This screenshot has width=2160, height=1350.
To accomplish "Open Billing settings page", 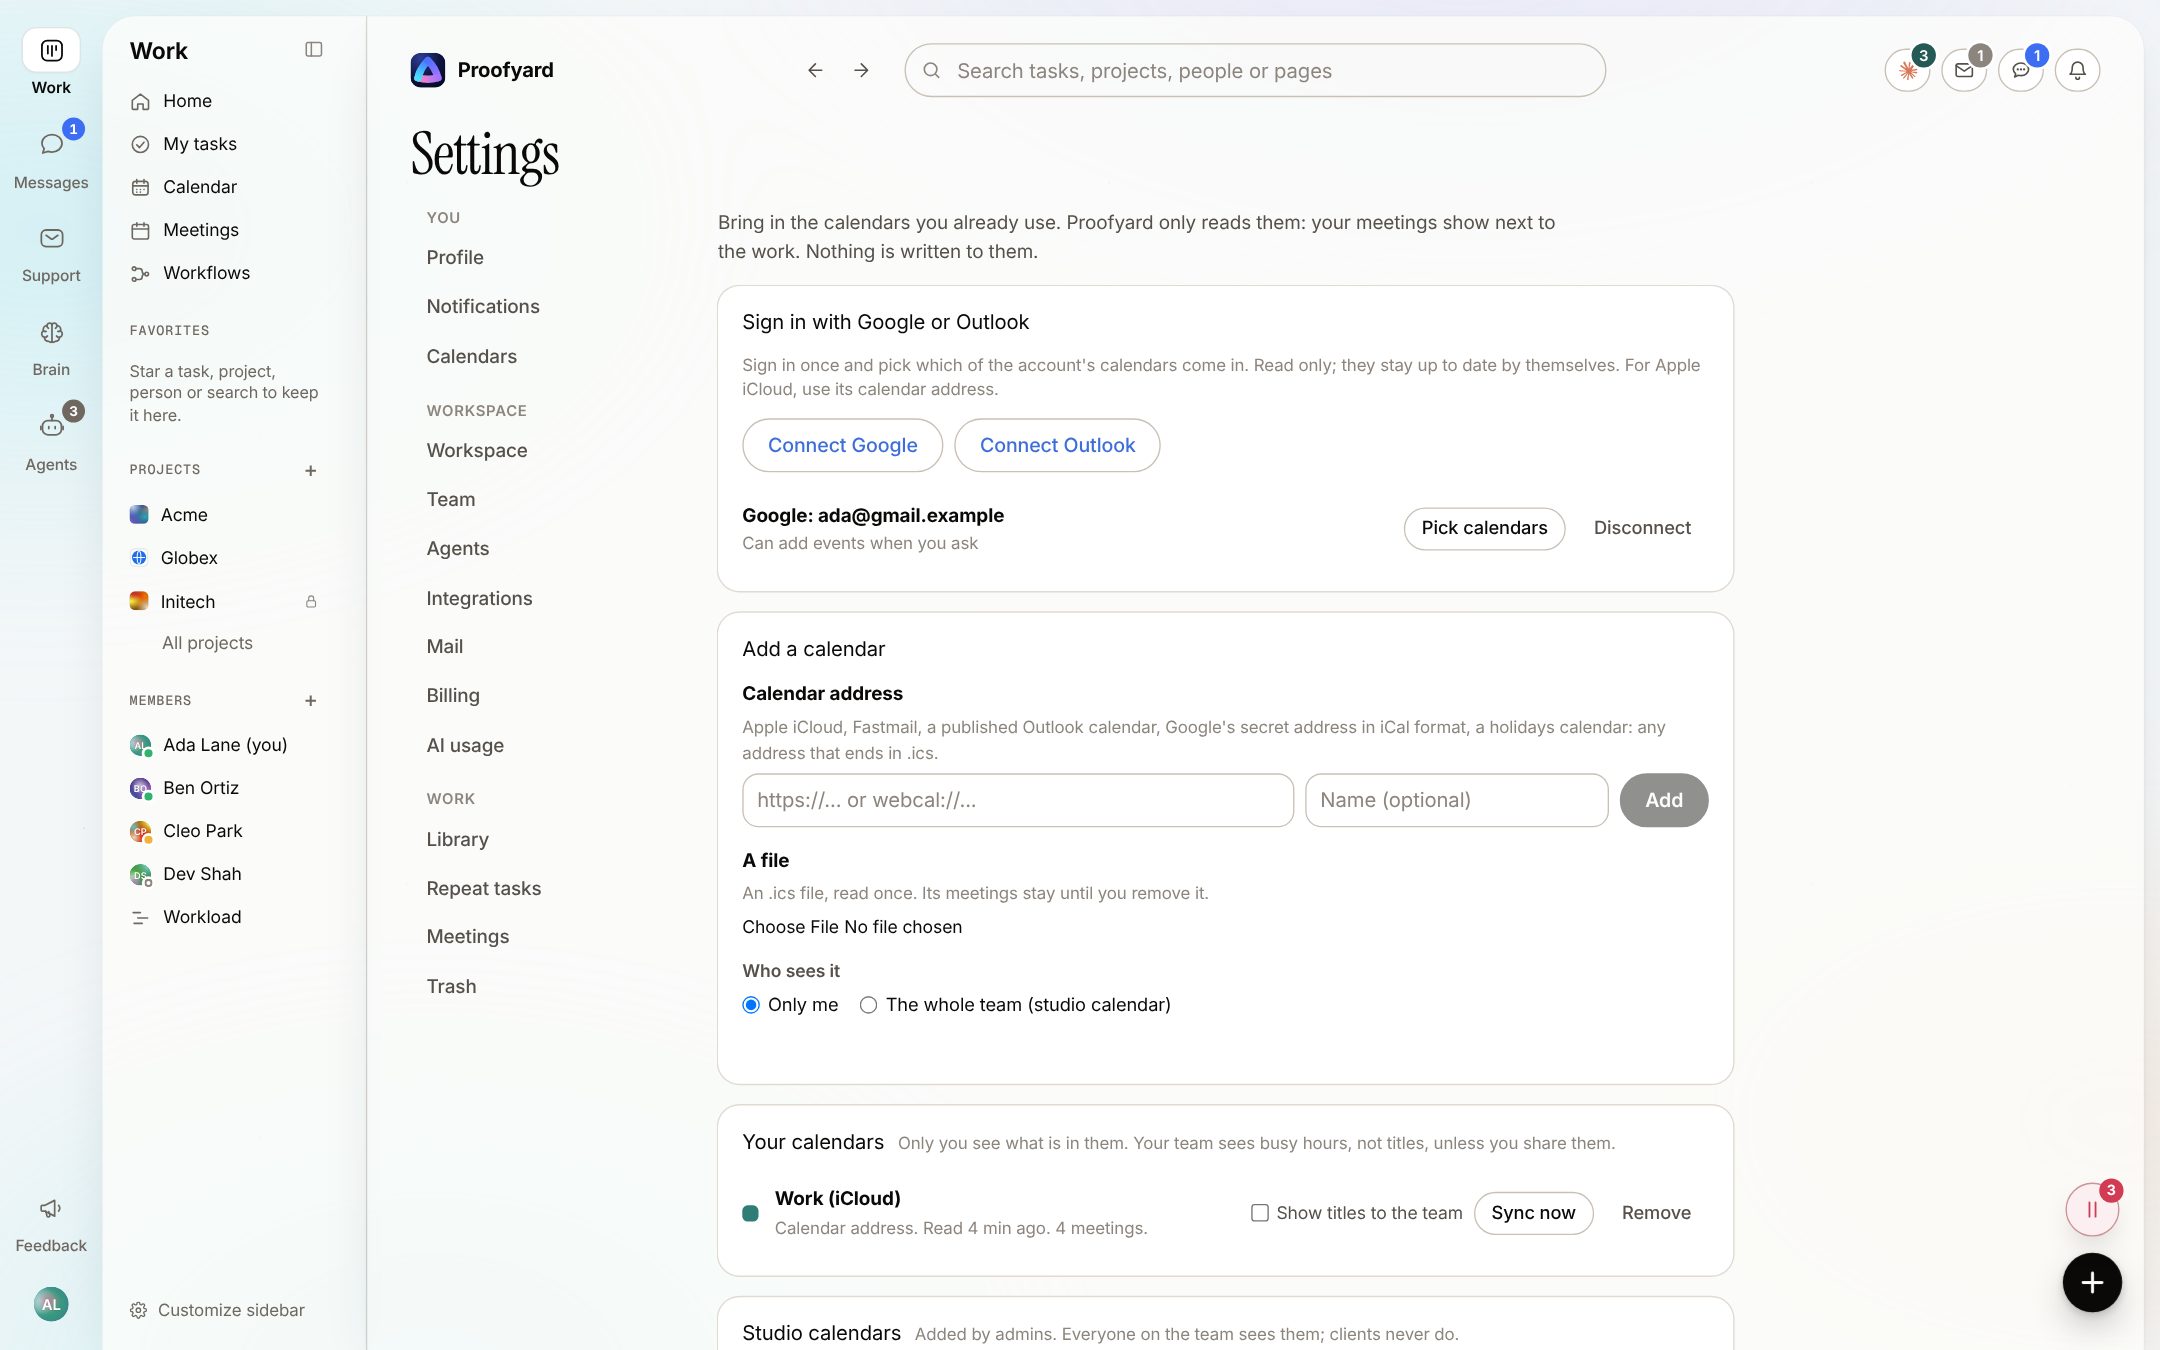I will coord(453,696).
